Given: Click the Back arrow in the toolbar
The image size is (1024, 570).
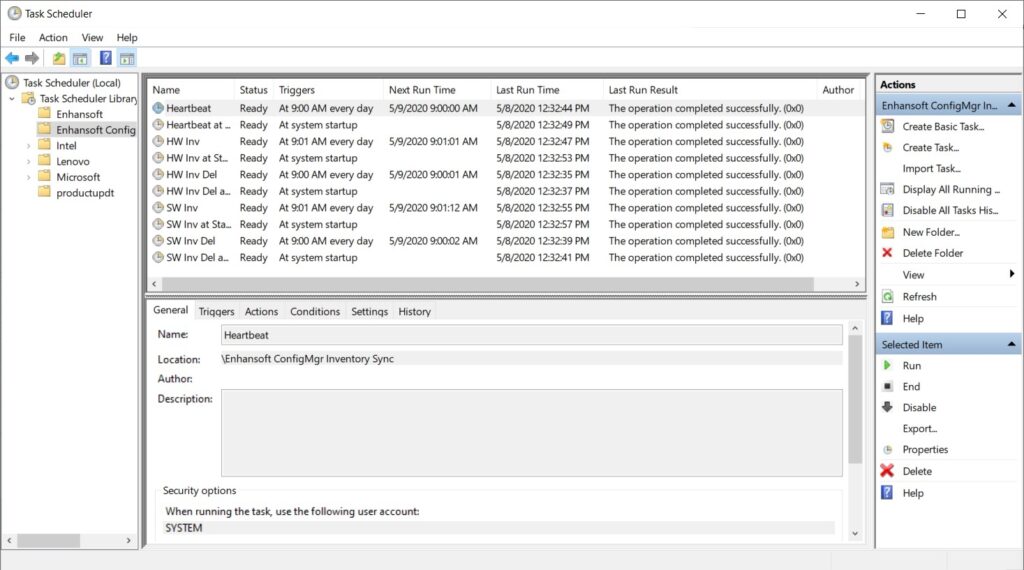Looking at the screenshot, I should pyautogui.click(x=12, y=58).
